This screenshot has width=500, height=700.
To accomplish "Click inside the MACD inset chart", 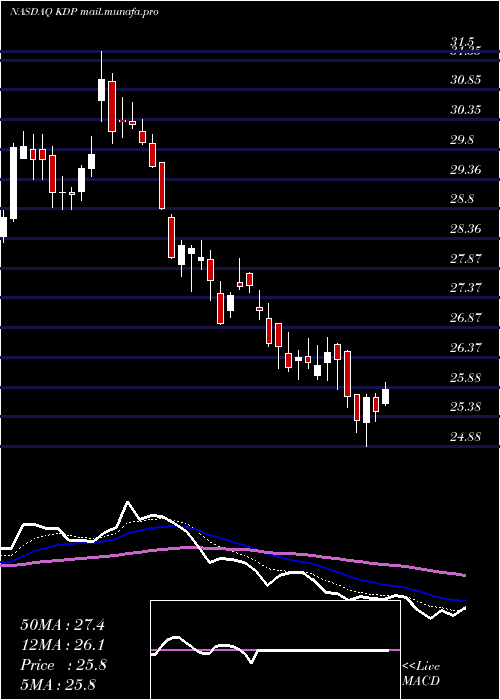I will (275, 650).
